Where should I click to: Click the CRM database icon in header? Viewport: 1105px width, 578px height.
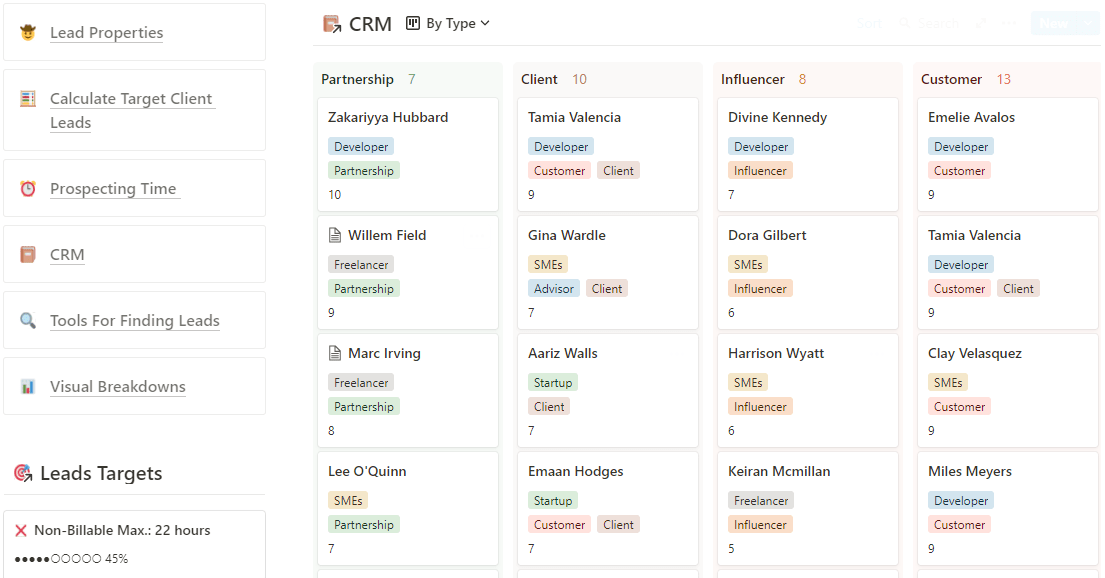tap(332, 24)
